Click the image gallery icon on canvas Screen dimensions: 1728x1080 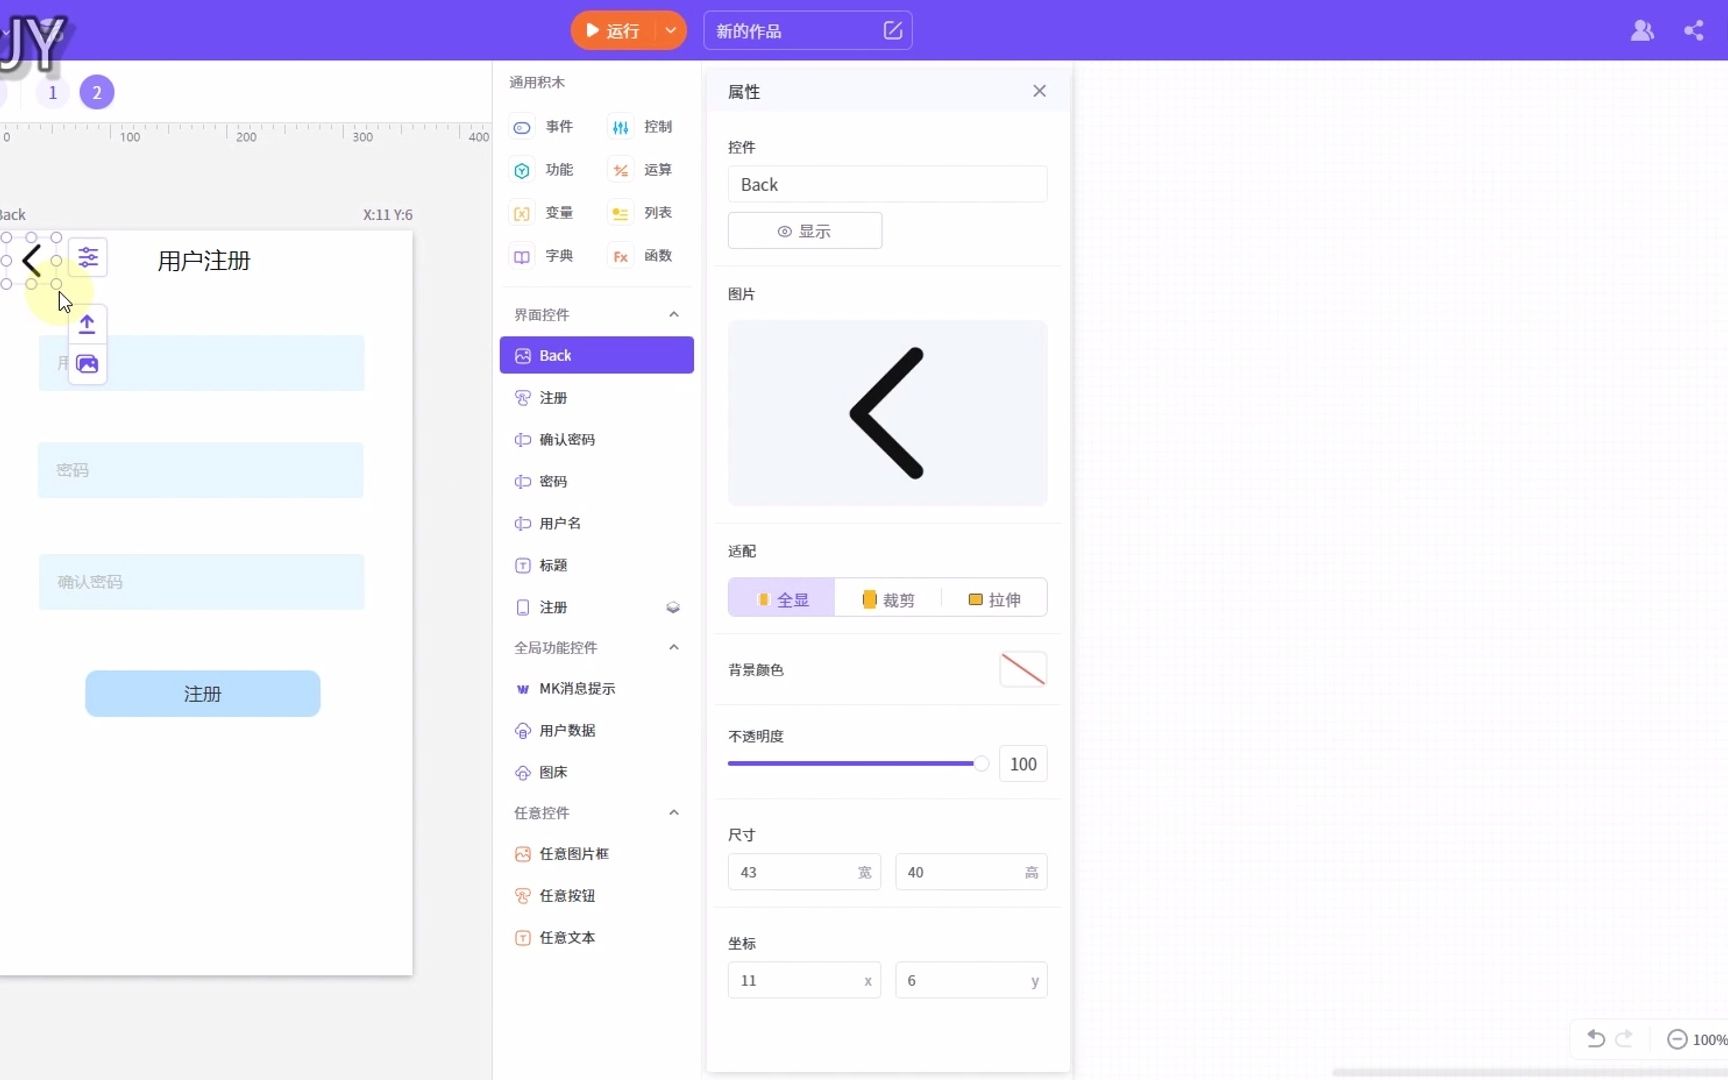(87, 364)
